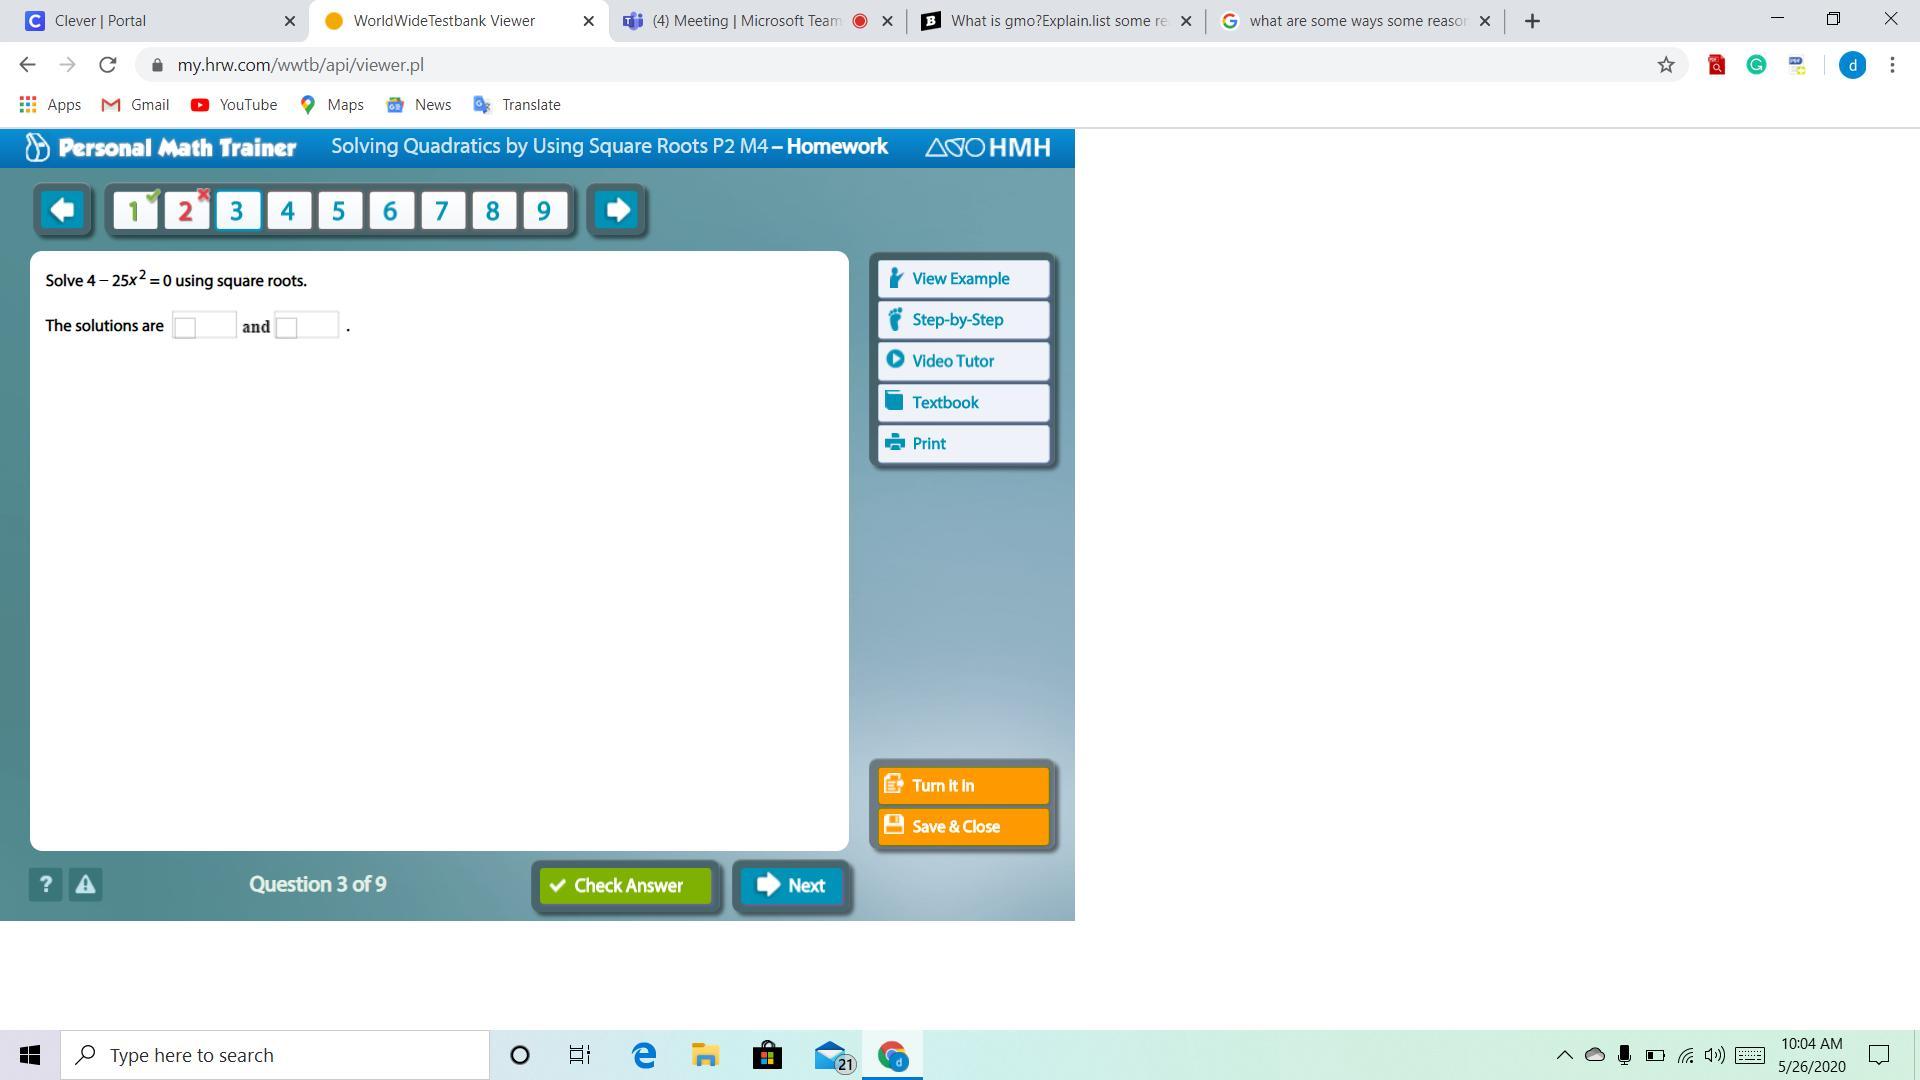Open File Explorer from the taskbar
Screen dimensions: 1920x1080
pos(705,1055)
